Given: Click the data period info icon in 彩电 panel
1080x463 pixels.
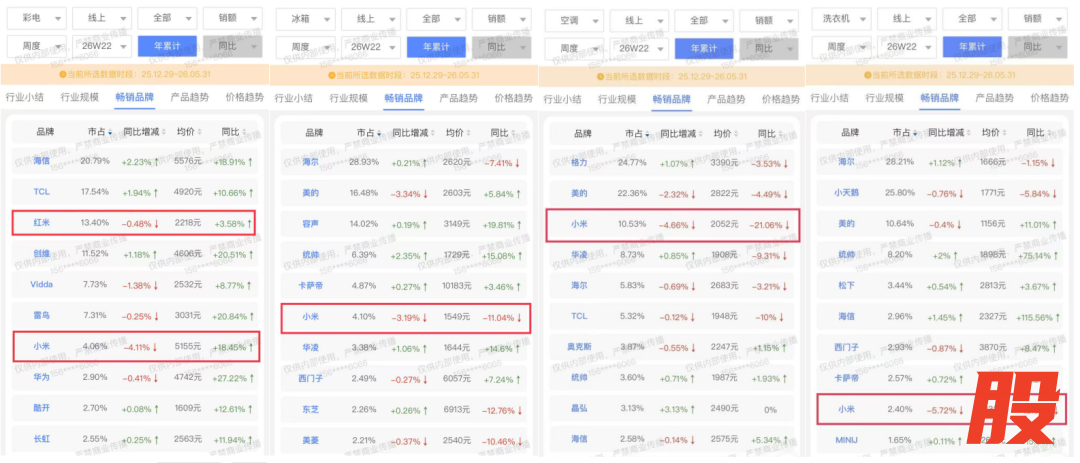Looking at the screenshot, I should pyautogui.click(x=62, y=74).
